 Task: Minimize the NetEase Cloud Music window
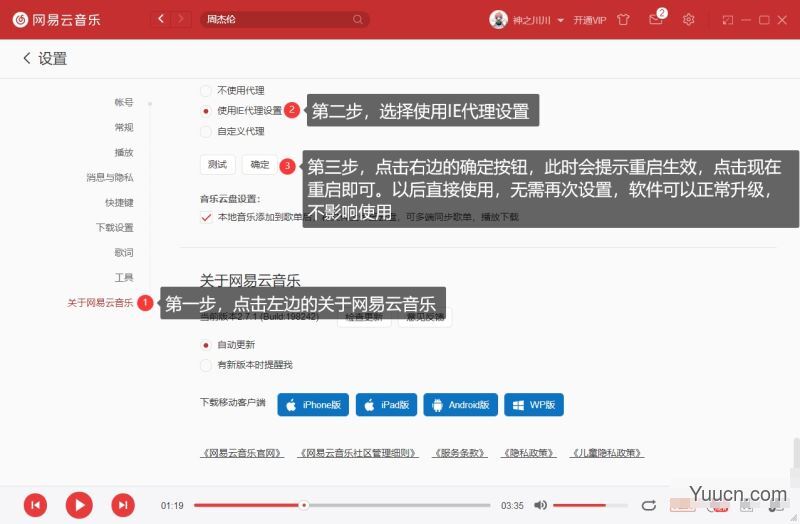coord(746,20)
